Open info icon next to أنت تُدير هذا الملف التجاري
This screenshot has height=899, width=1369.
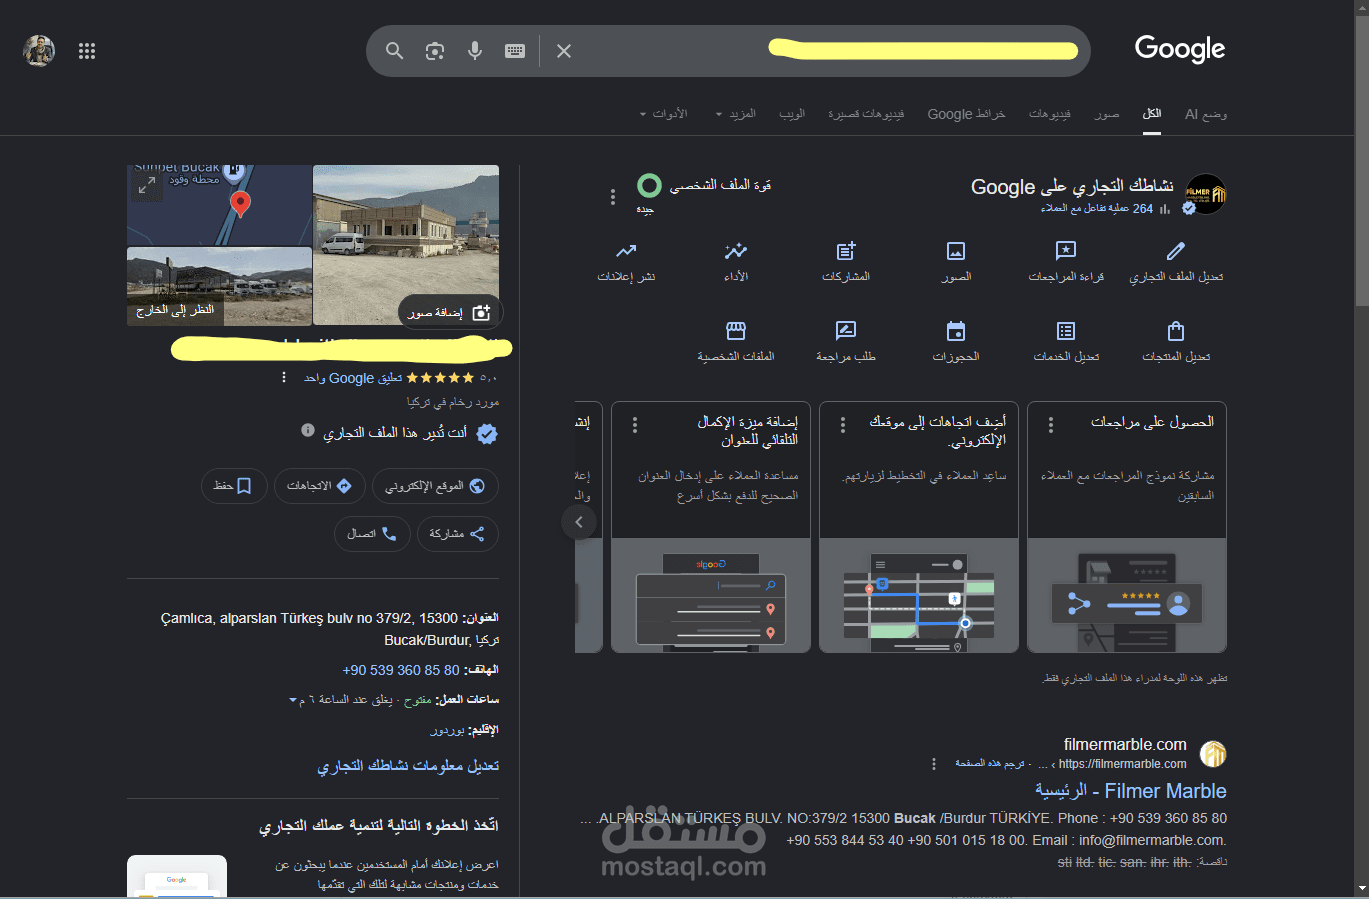coord(308,430)
